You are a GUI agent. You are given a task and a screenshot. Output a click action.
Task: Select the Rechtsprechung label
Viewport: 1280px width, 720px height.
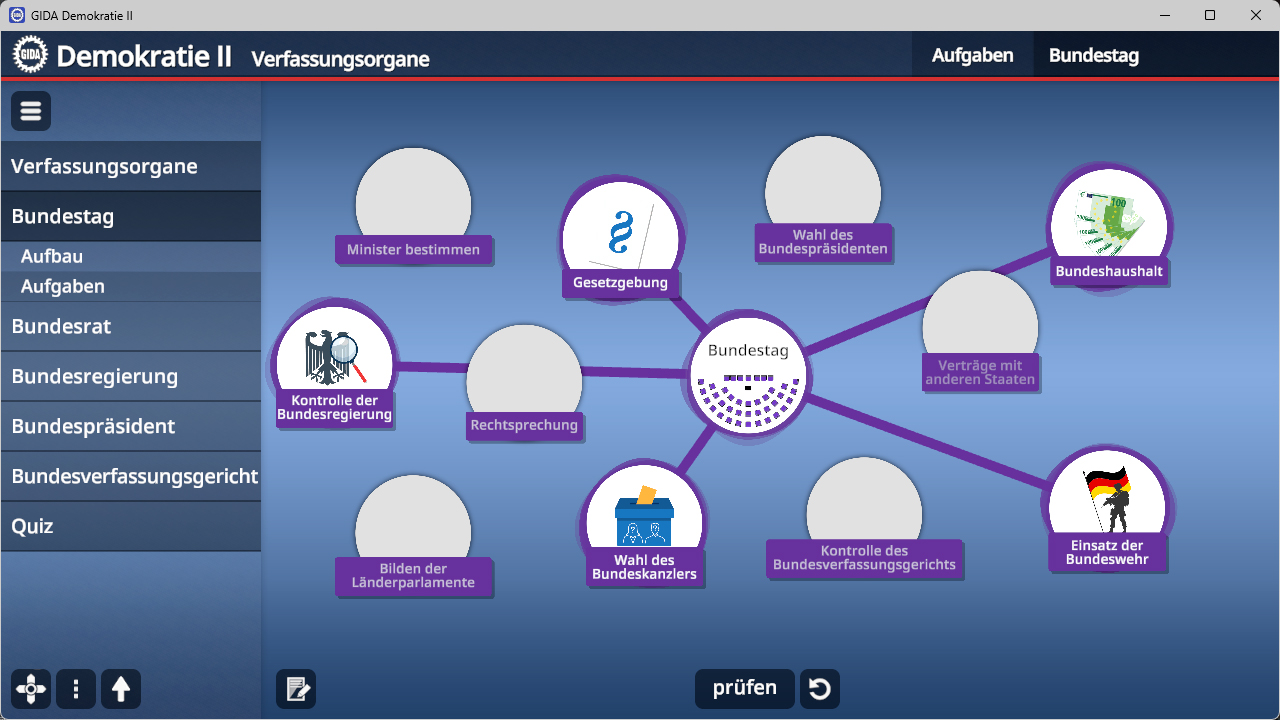click(x=524, y=425)
